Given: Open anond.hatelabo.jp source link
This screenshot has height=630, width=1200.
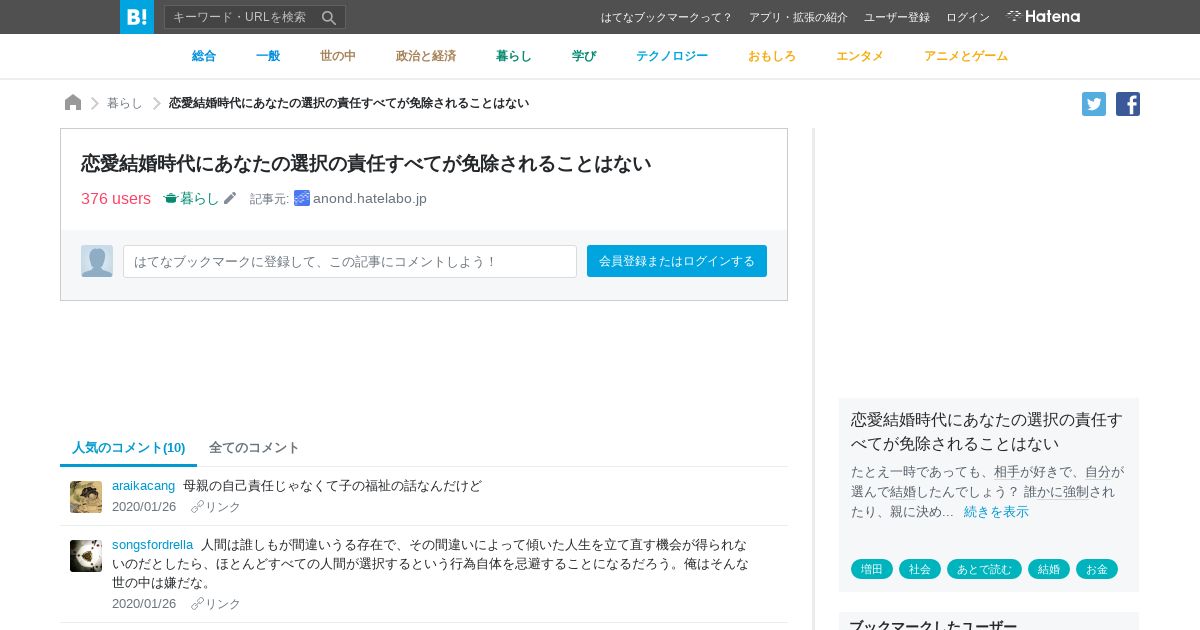Looking at the screenshot, I should [370, 198].
